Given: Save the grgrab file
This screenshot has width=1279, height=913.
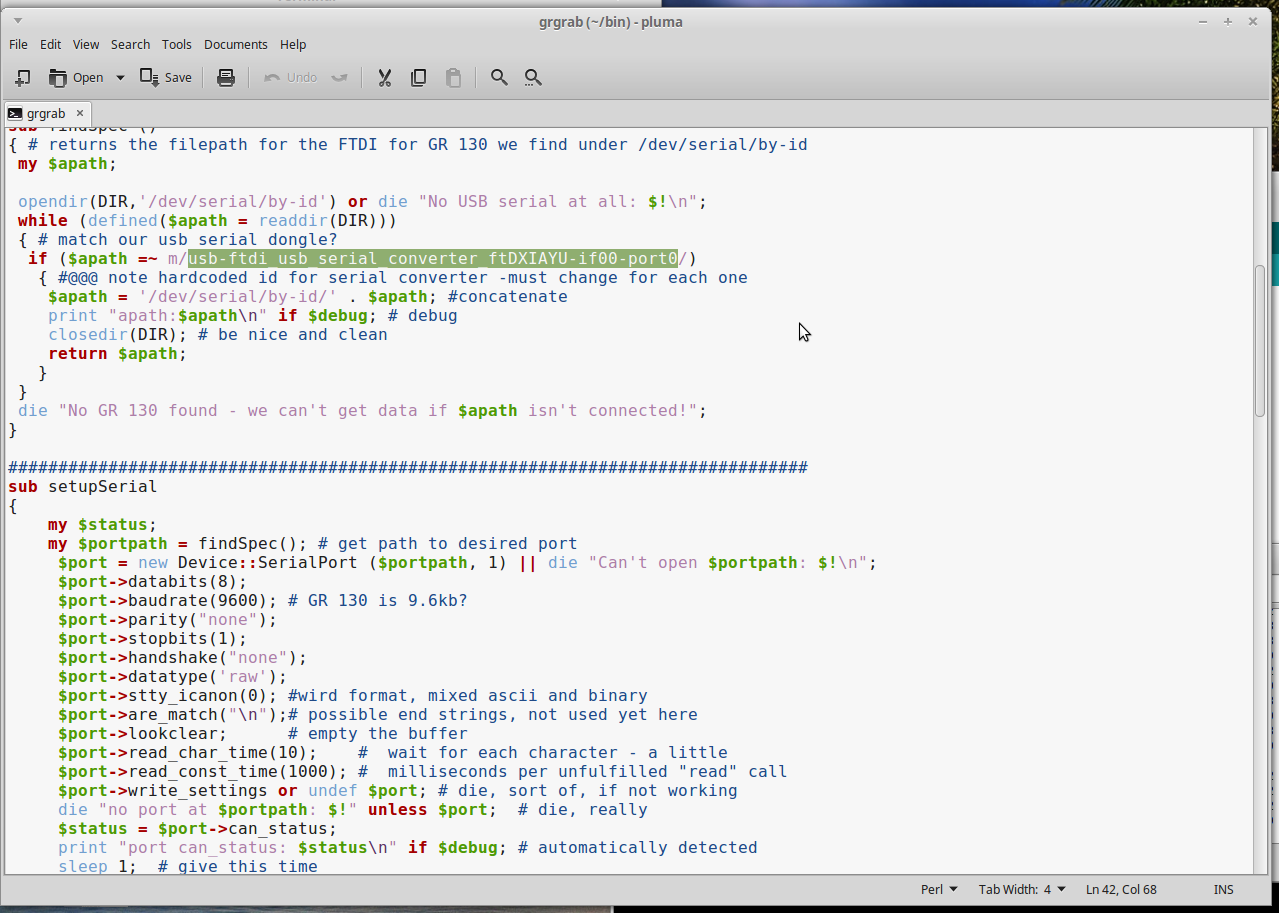Looking at the screenshot, I should point(166,77).
